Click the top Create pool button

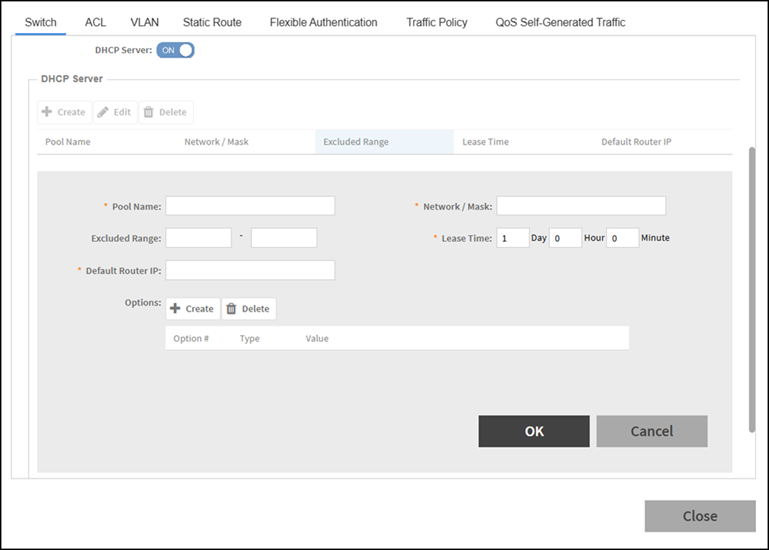point(64,112)
